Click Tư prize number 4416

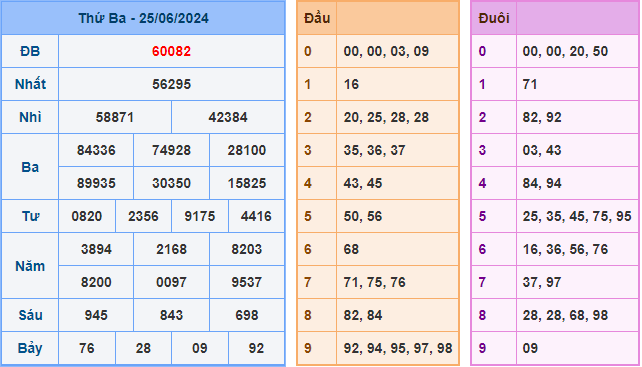256,216
